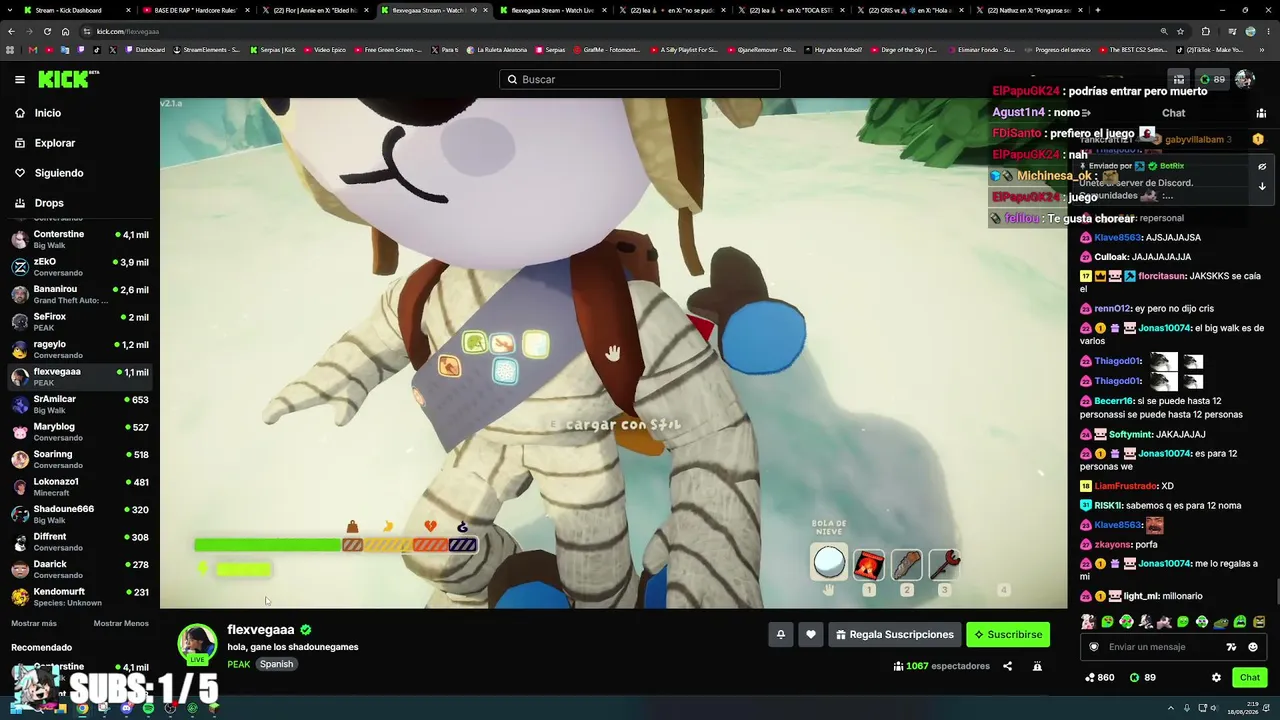Open Soarinng channel in sidebar
The height and width of the screenshot is (720, 1280).
point(80,459)
